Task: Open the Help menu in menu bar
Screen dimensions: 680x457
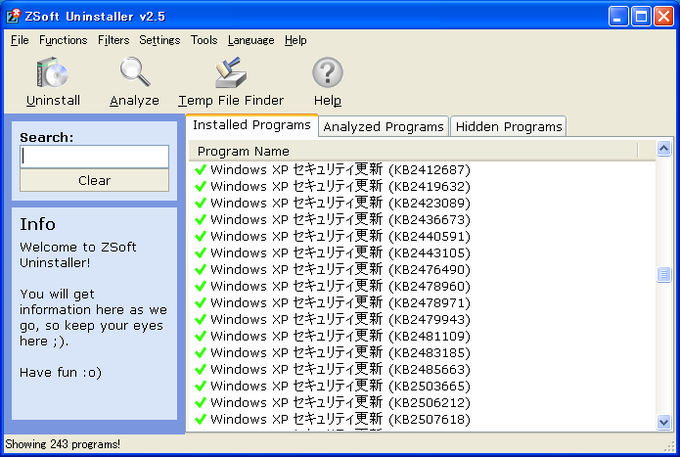Action: 295,40
